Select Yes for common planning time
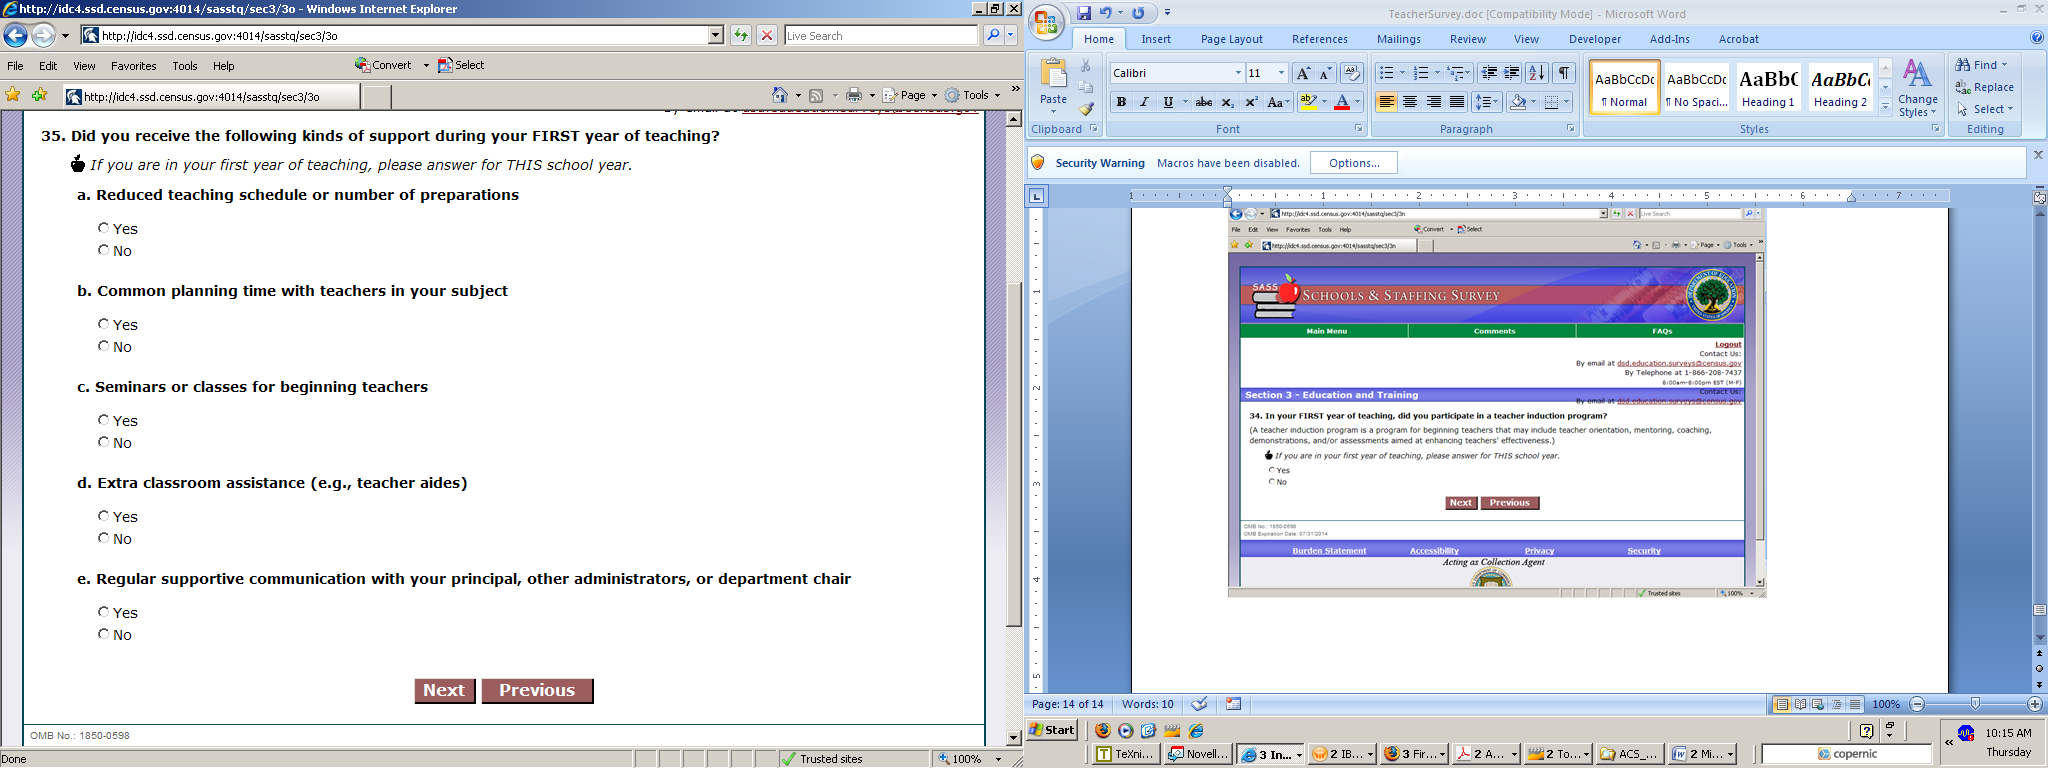The width and height of the screenshot is (2048, 768). 103,324
